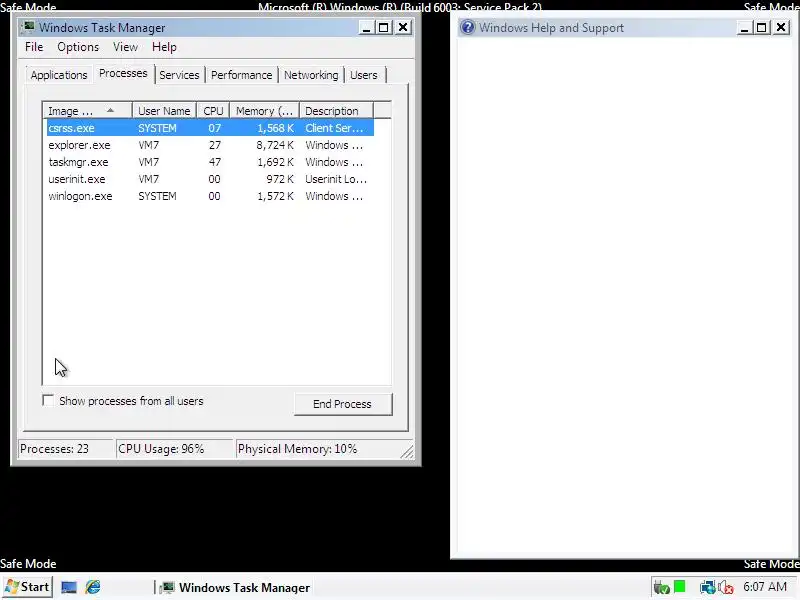Sort by Image Name column header

(x=88, y=111)
